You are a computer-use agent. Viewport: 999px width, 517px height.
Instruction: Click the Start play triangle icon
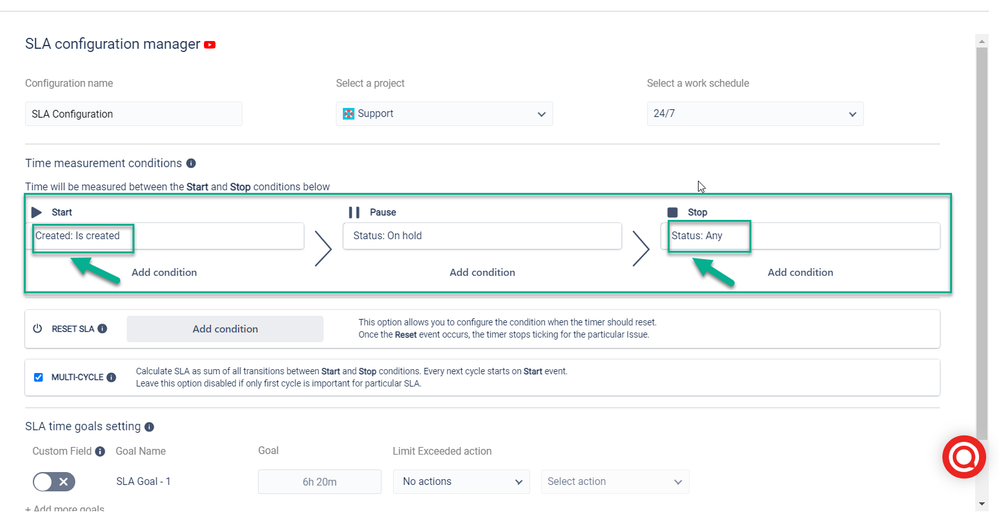[37, 212]
